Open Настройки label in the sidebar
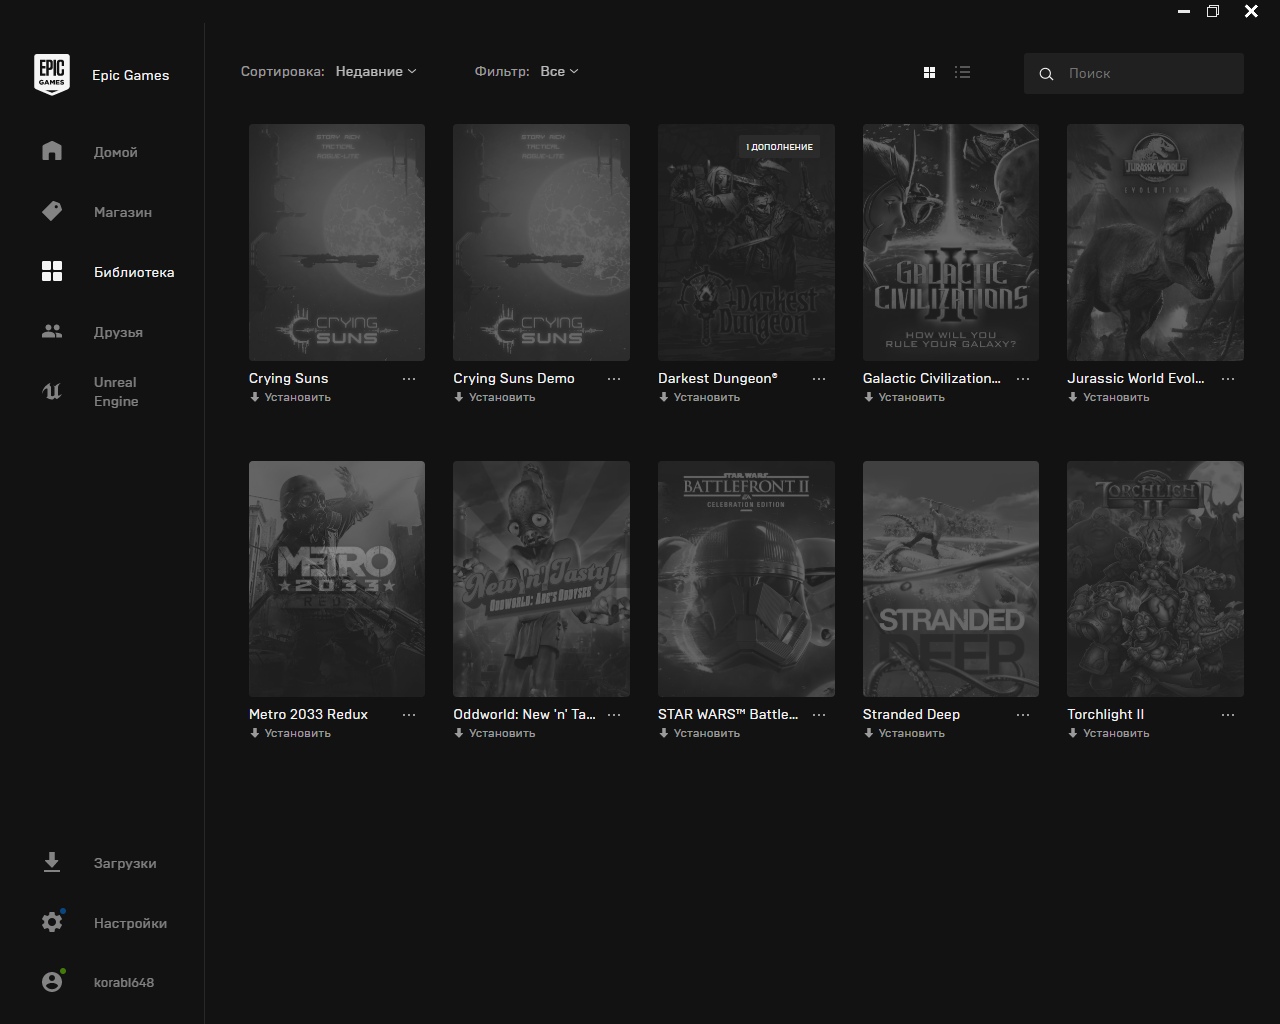Screen dimensions: 1280x1024 pos(130,923)
